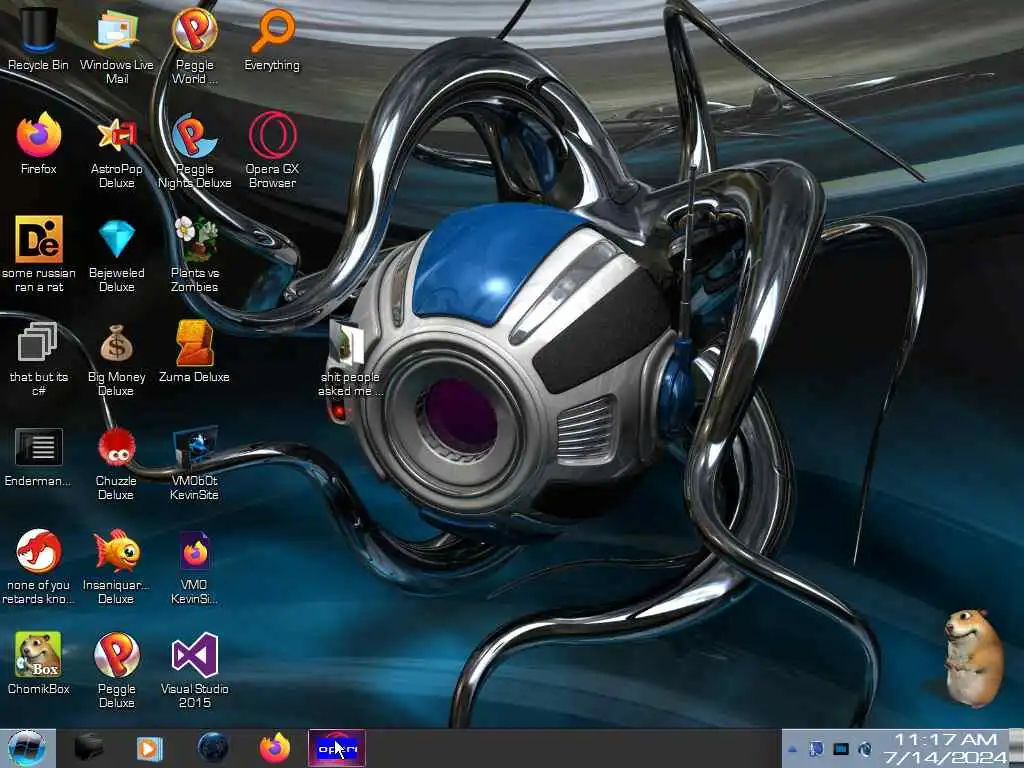Select Big Money Deluxe money bag icon

(116, 358)
